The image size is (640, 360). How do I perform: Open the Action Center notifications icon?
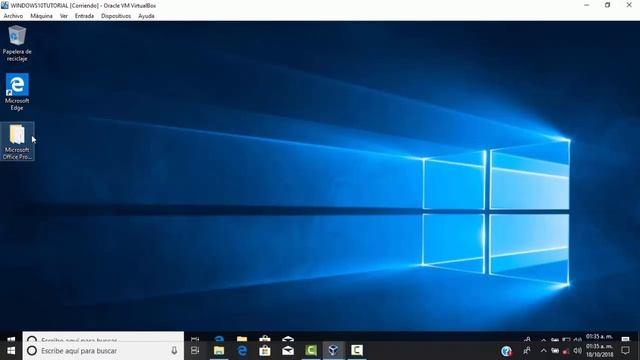click(x=625, y=351)
